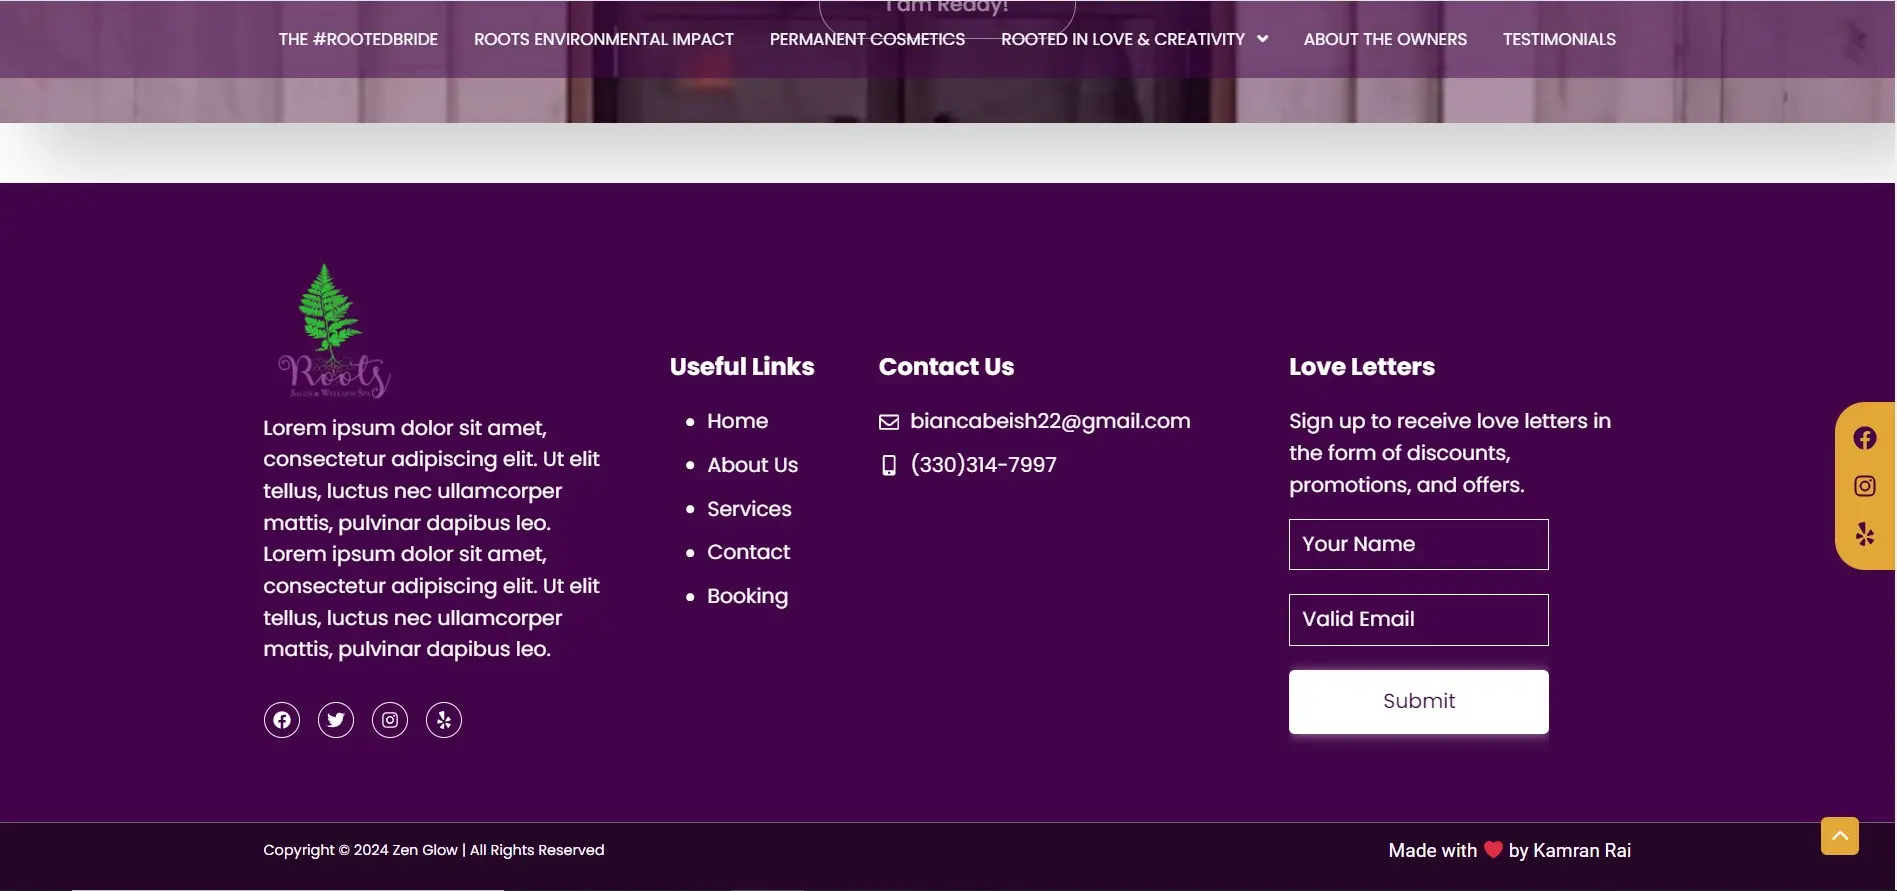Open Facebook from the yellow side panel

click(1864, 438)
